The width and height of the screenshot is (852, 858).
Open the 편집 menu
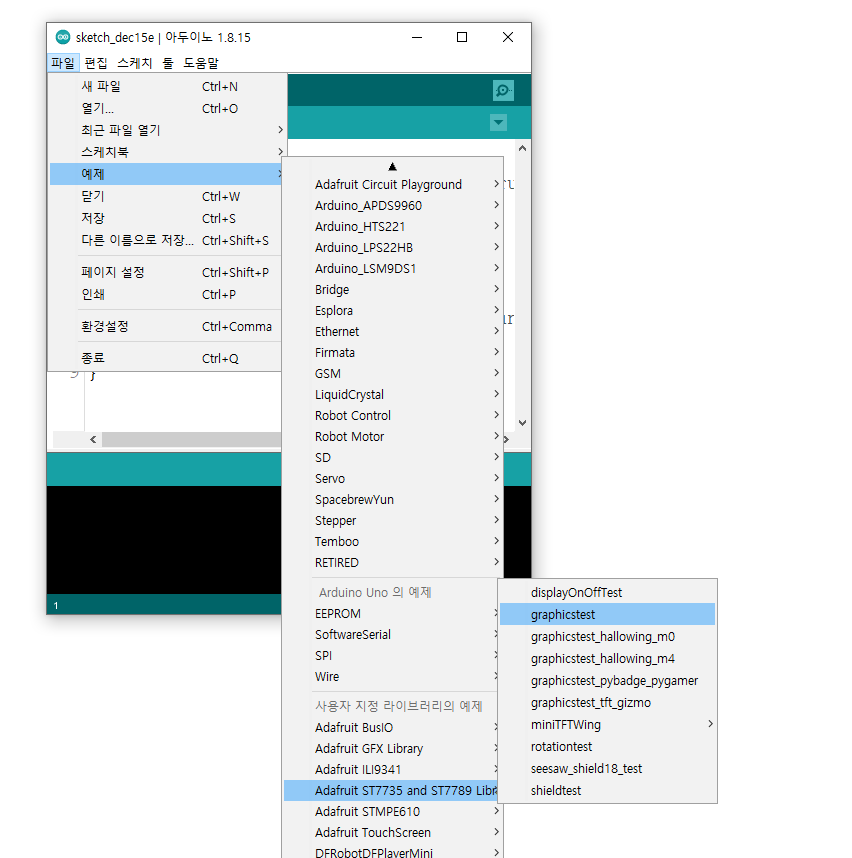tap(96, 63)
